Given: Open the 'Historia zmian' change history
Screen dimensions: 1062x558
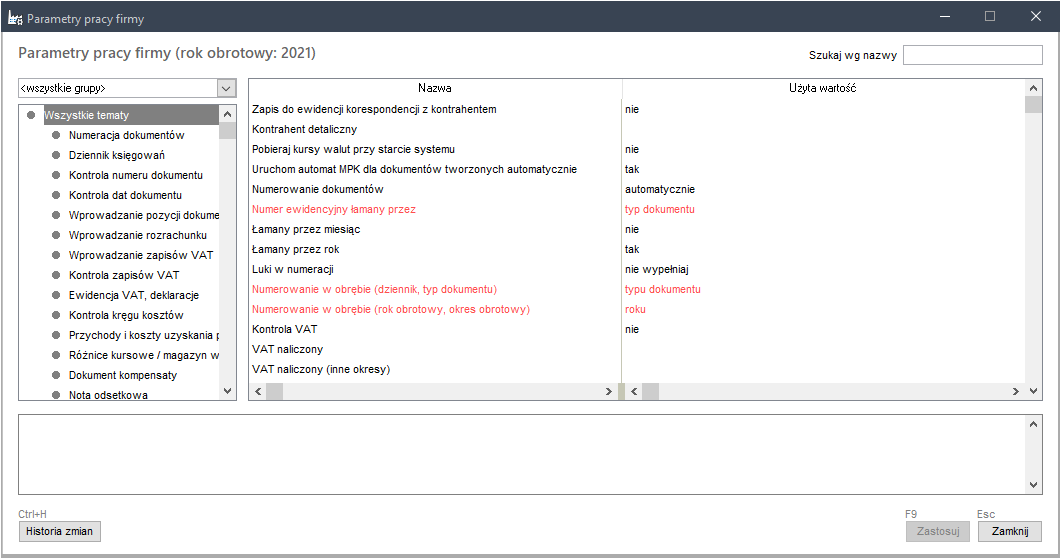Looking at the screenshot, I should (60, 531).
